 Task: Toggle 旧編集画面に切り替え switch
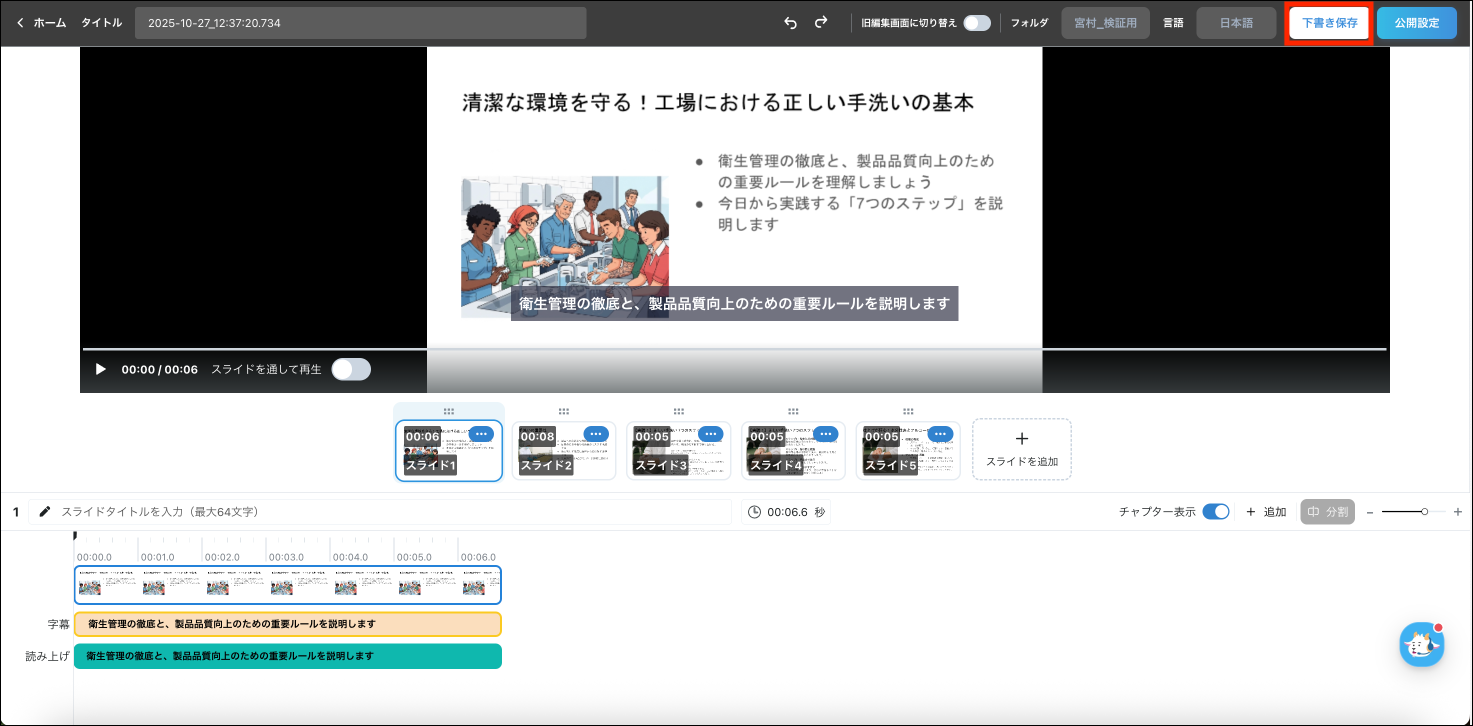(977, 23)
